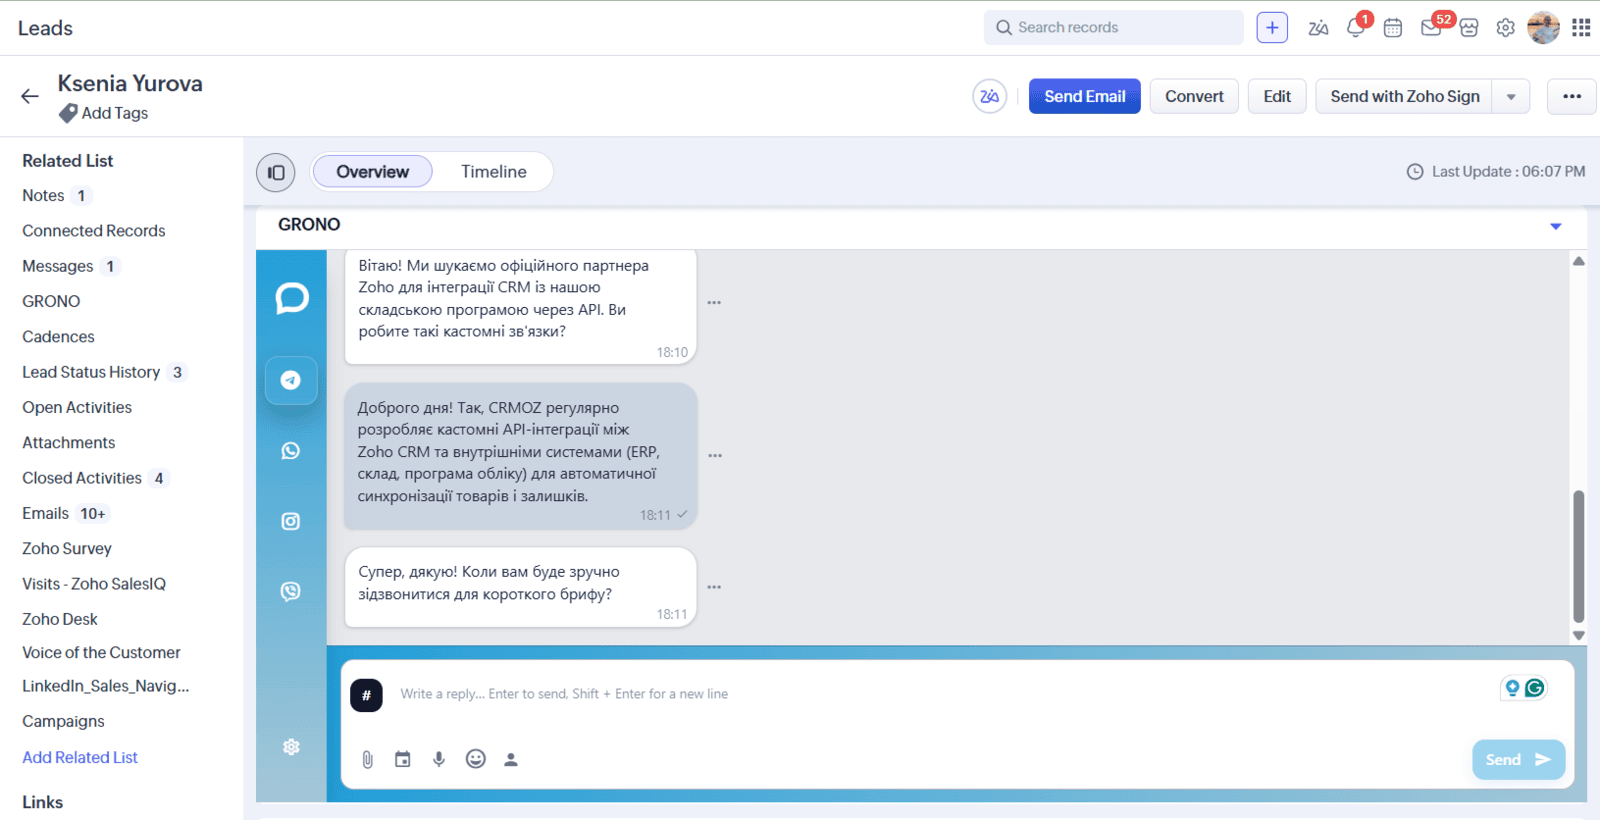Select the WhatsApp channel icon
This screenshot has height=820, width=1600.
[x=291, y=451]
